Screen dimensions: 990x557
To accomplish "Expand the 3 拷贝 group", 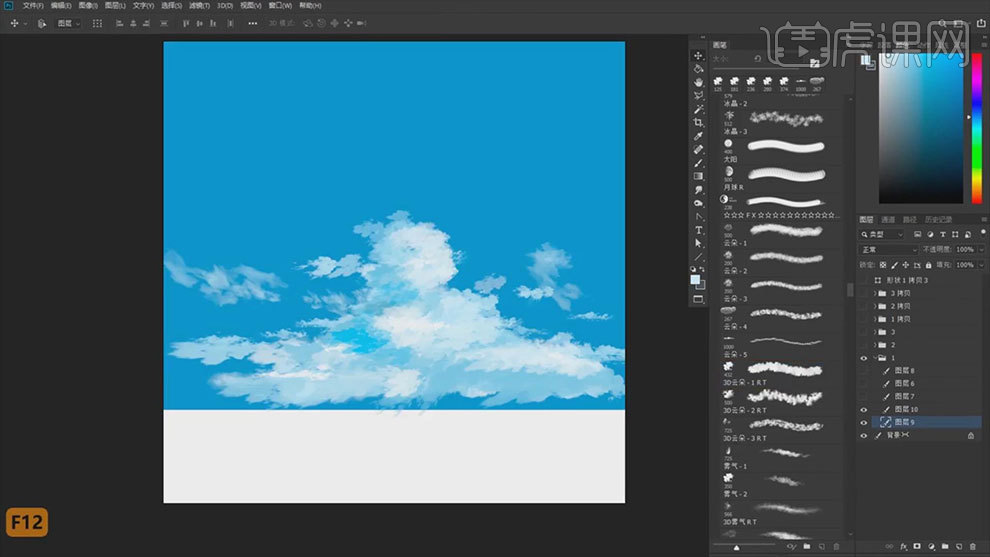I will click(875, 293).
